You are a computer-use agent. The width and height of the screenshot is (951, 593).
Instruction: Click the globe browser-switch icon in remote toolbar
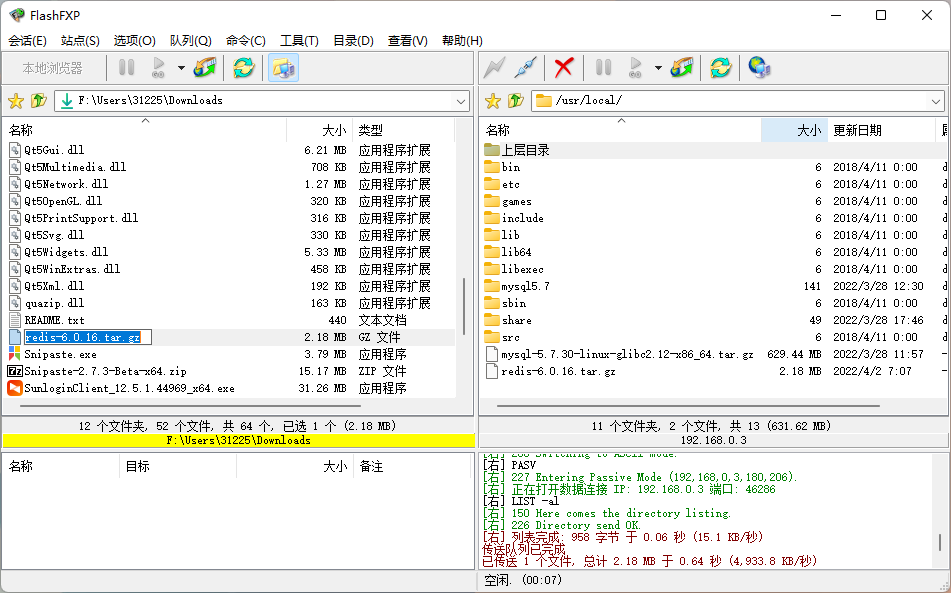click(x=759, y=67)
